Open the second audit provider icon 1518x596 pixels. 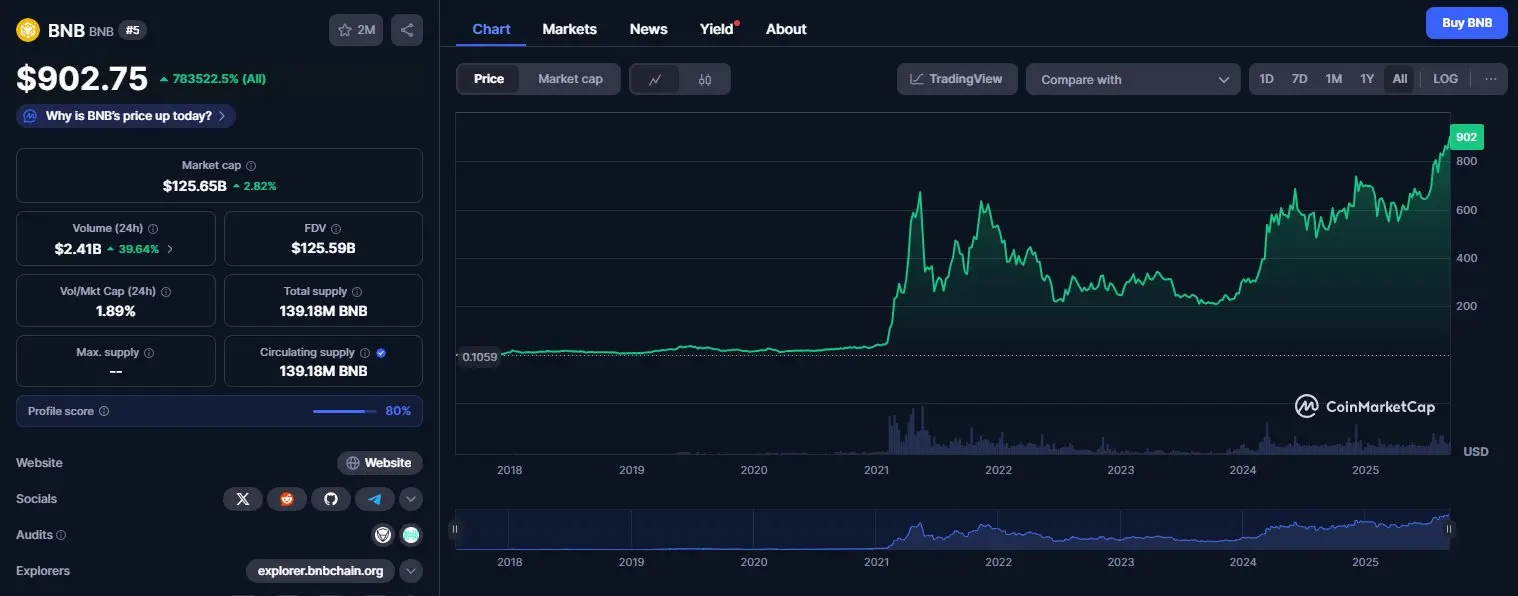click(x=411, y=535)
